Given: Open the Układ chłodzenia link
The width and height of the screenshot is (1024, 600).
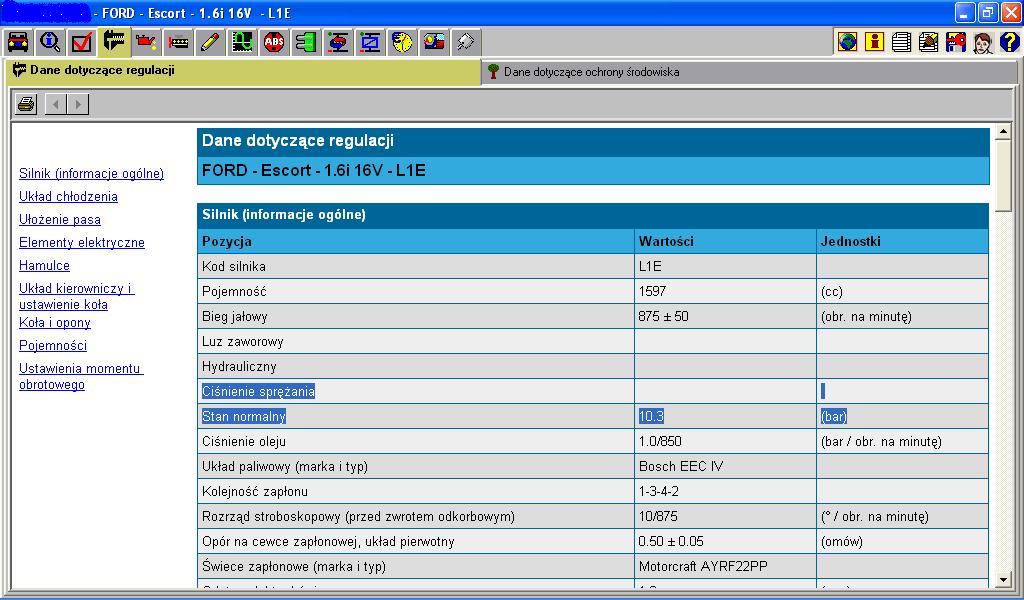Looking at the screenshot, I should click(x=68, y=197).
